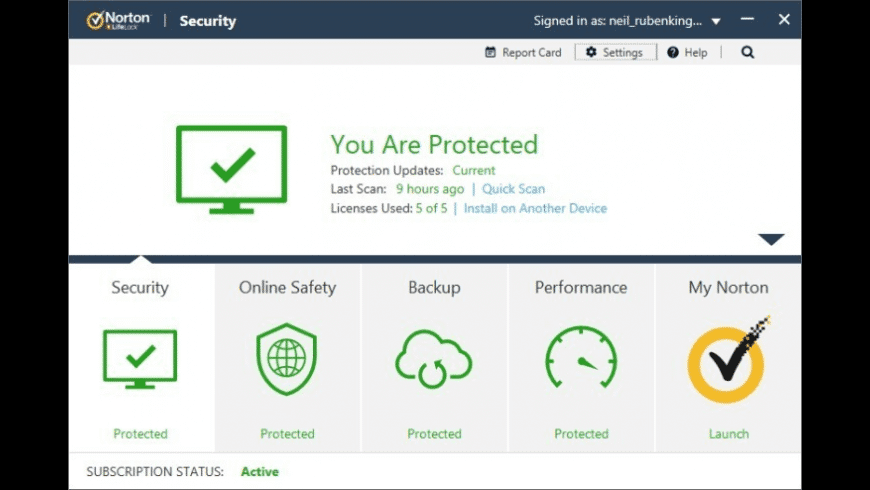870x490 pixels.
Task: Click the Active subscription status
Action: pos(260,472)
